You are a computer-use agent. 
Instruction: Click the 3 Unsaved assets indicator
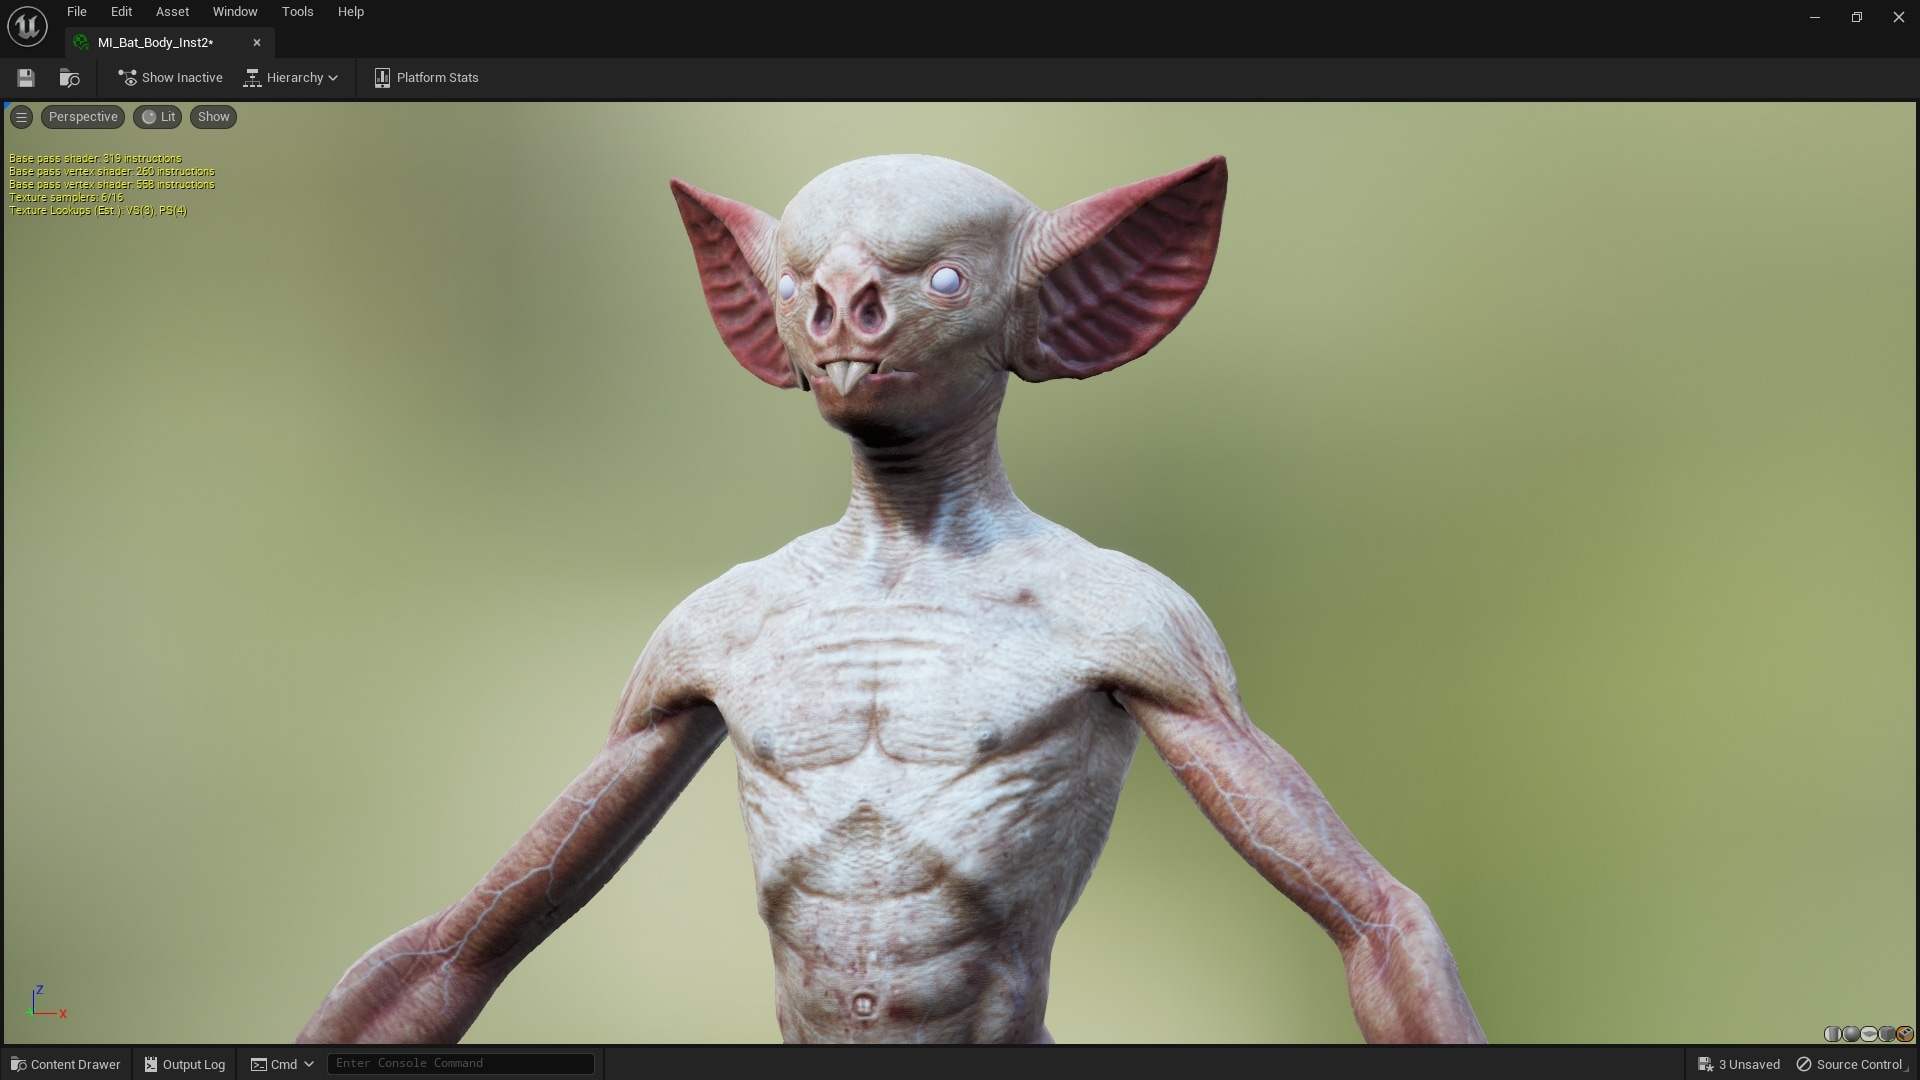click(x=1740, y=1064)
